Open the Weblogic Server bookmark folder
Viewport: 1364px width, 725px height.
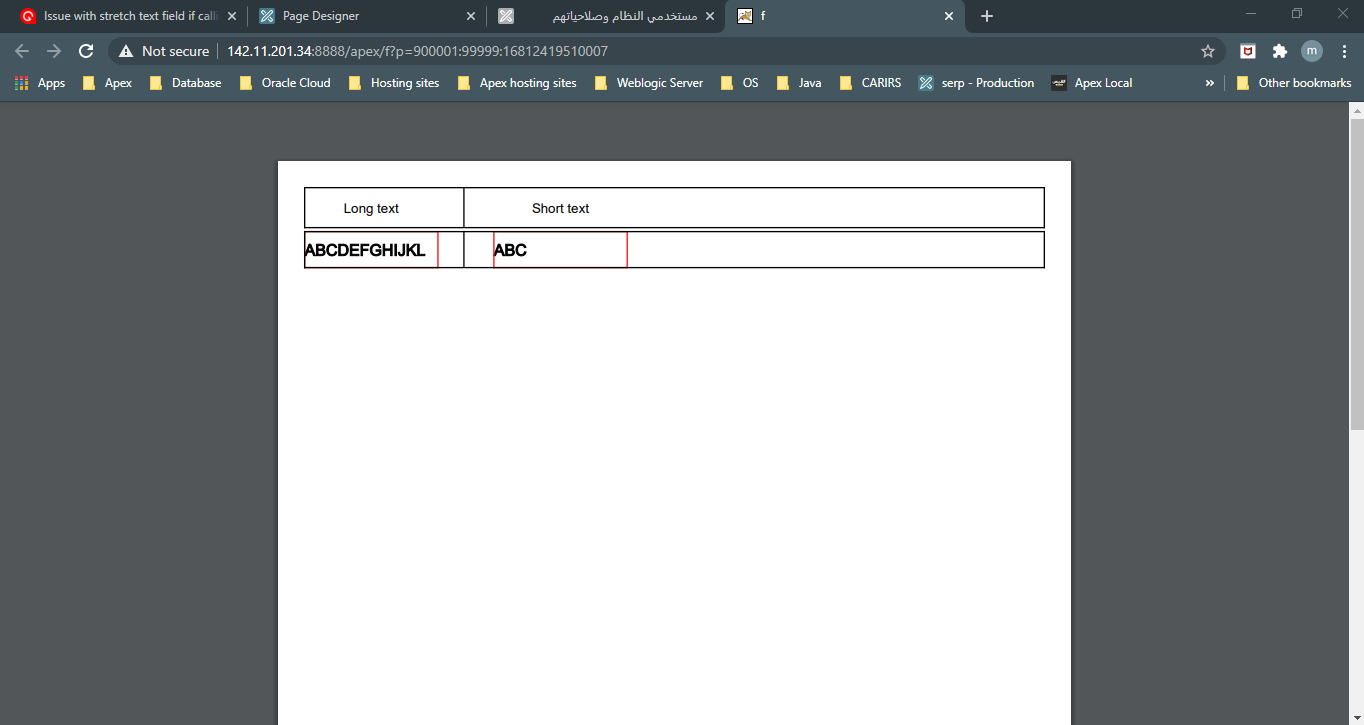[x=649, y=83]
